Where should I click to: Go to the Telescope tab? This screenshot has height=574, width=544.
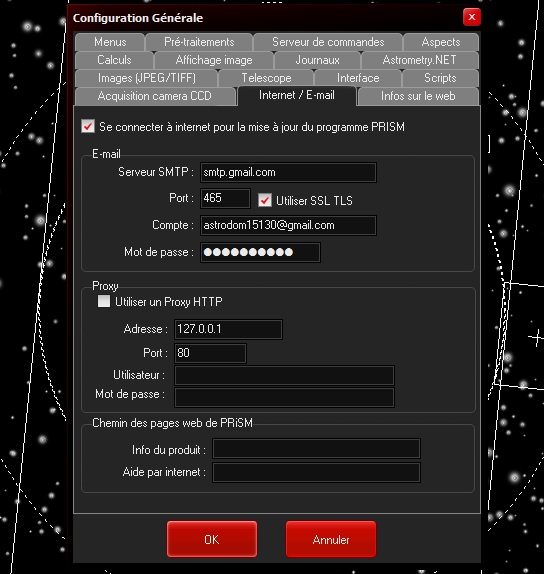(x=266, y=78)
